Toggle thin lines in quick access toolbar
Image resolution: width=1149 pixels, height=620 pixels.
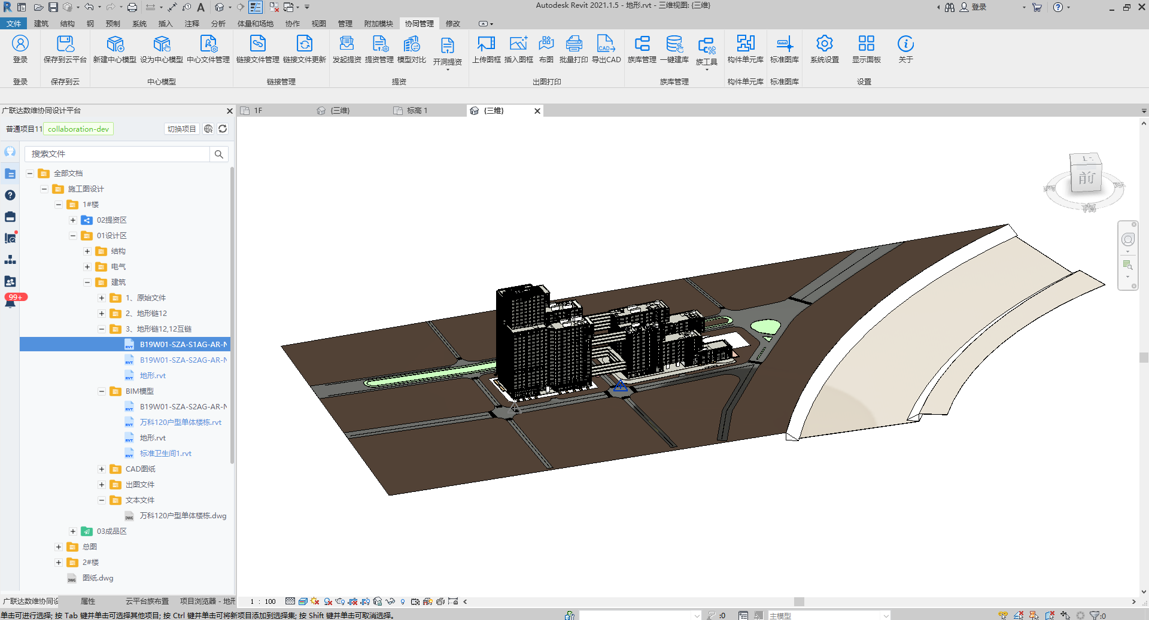click(256, 7)
